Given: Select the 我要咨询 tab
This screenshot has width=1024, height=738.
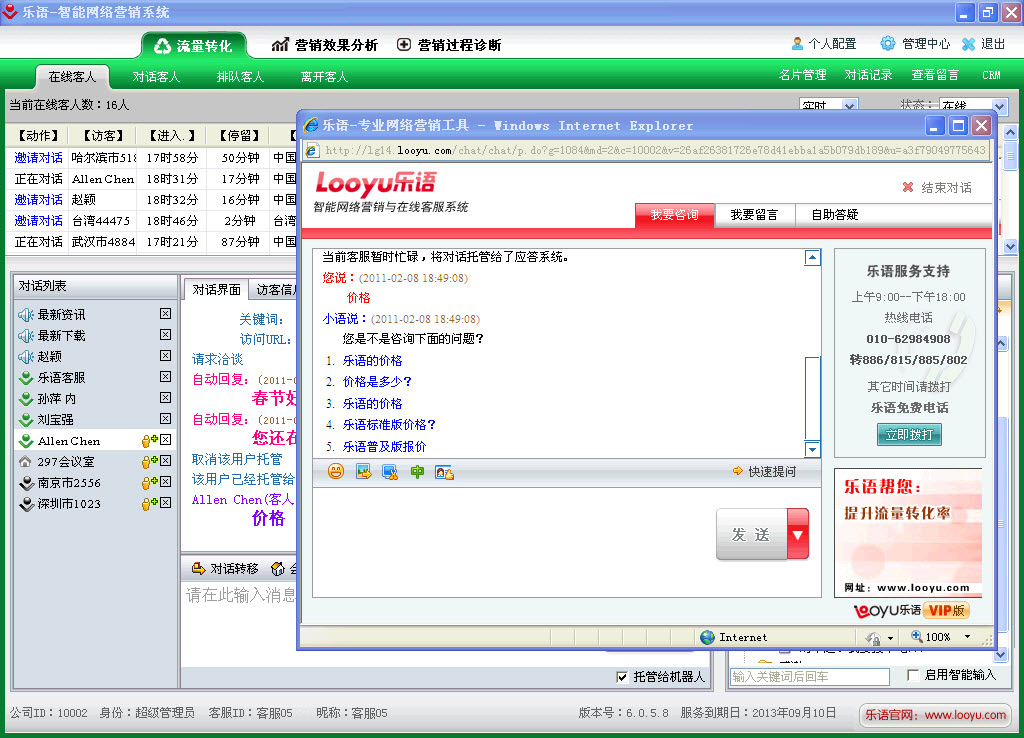Looking at the screenshot, I should [x=675, y=215].
